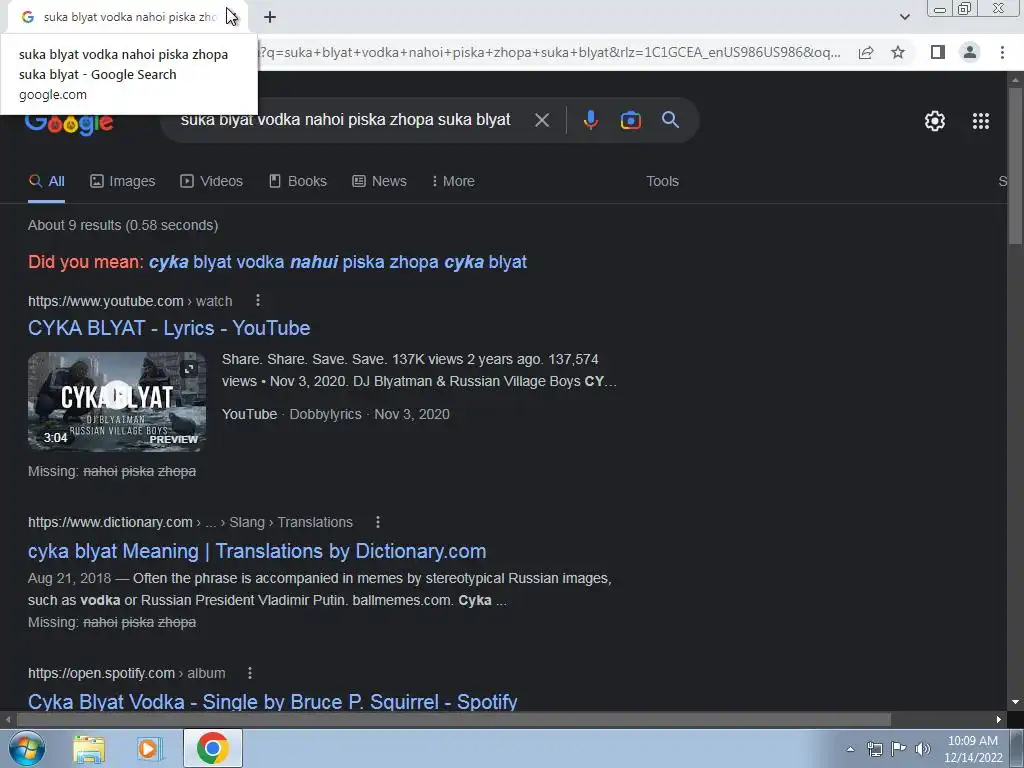
Task: Open Chrome three-dot menu
Action: tap(1002, 52)
